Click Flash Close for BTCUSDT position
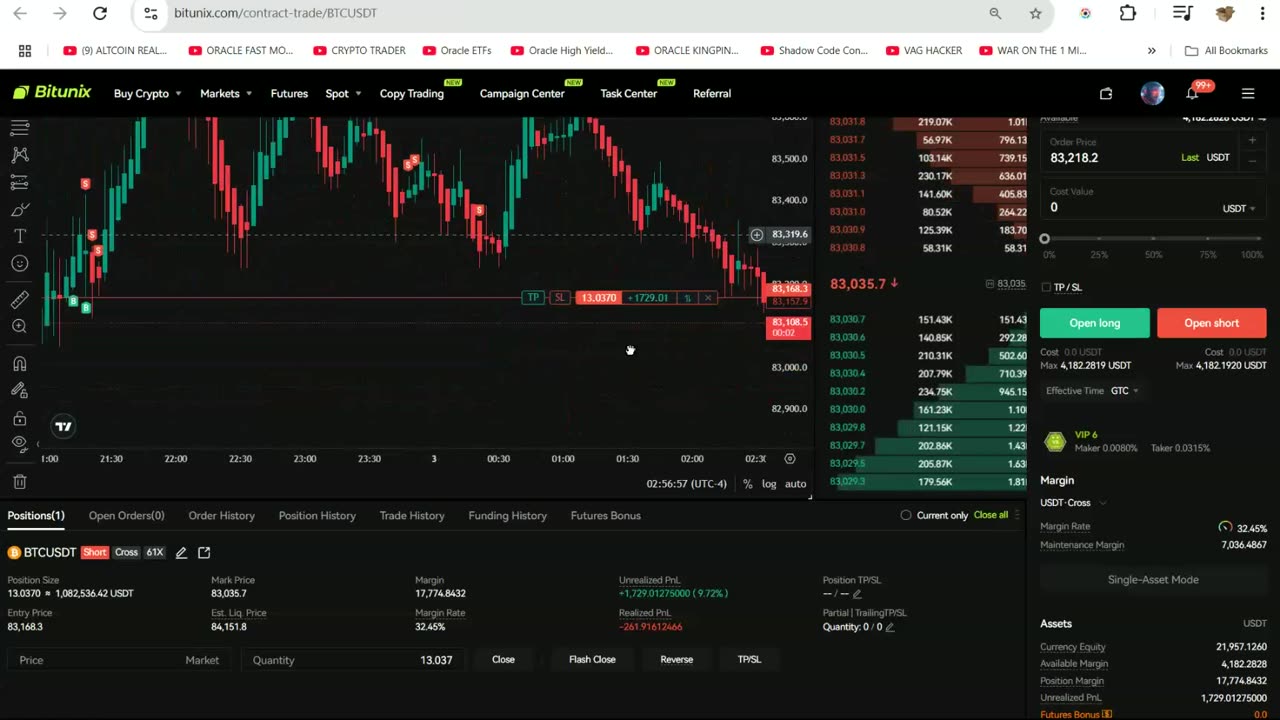This screenshot has height=720, width=1280. tap(592, 659)
